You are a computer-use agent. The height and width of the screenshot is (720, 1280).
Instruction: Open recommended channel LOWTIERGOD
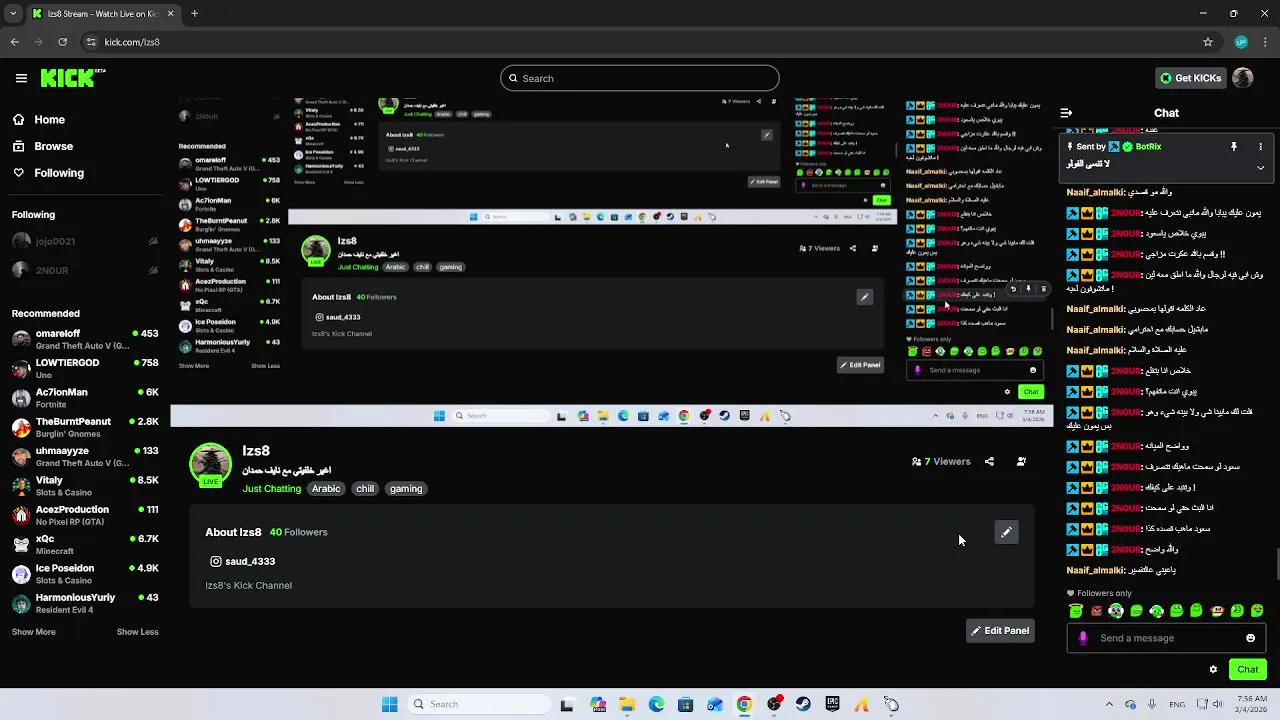tap(85, 368)
